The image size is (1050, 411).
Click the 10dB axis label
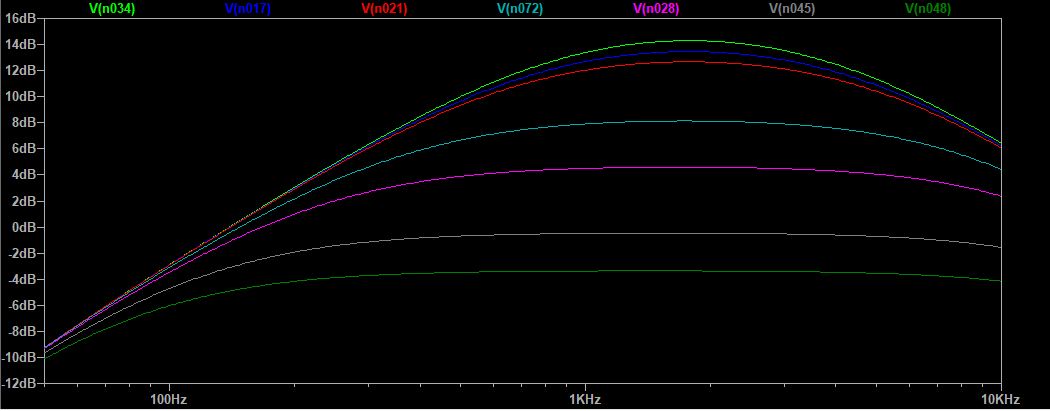click(19, 96)
